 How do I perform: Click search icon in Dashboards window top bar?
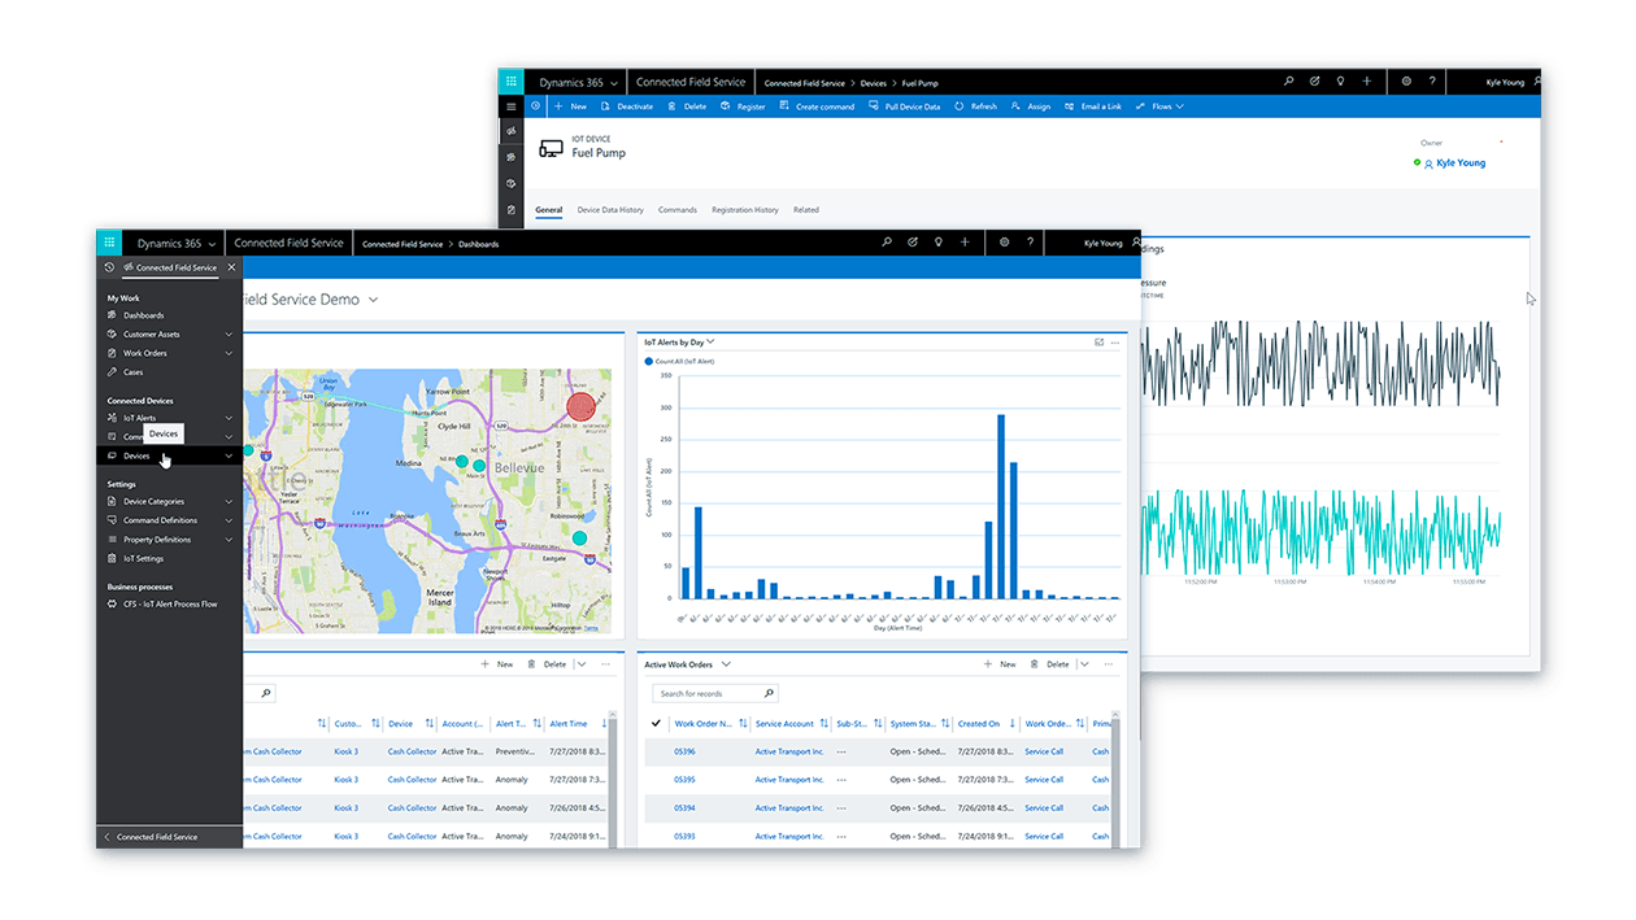pos(886,242)
